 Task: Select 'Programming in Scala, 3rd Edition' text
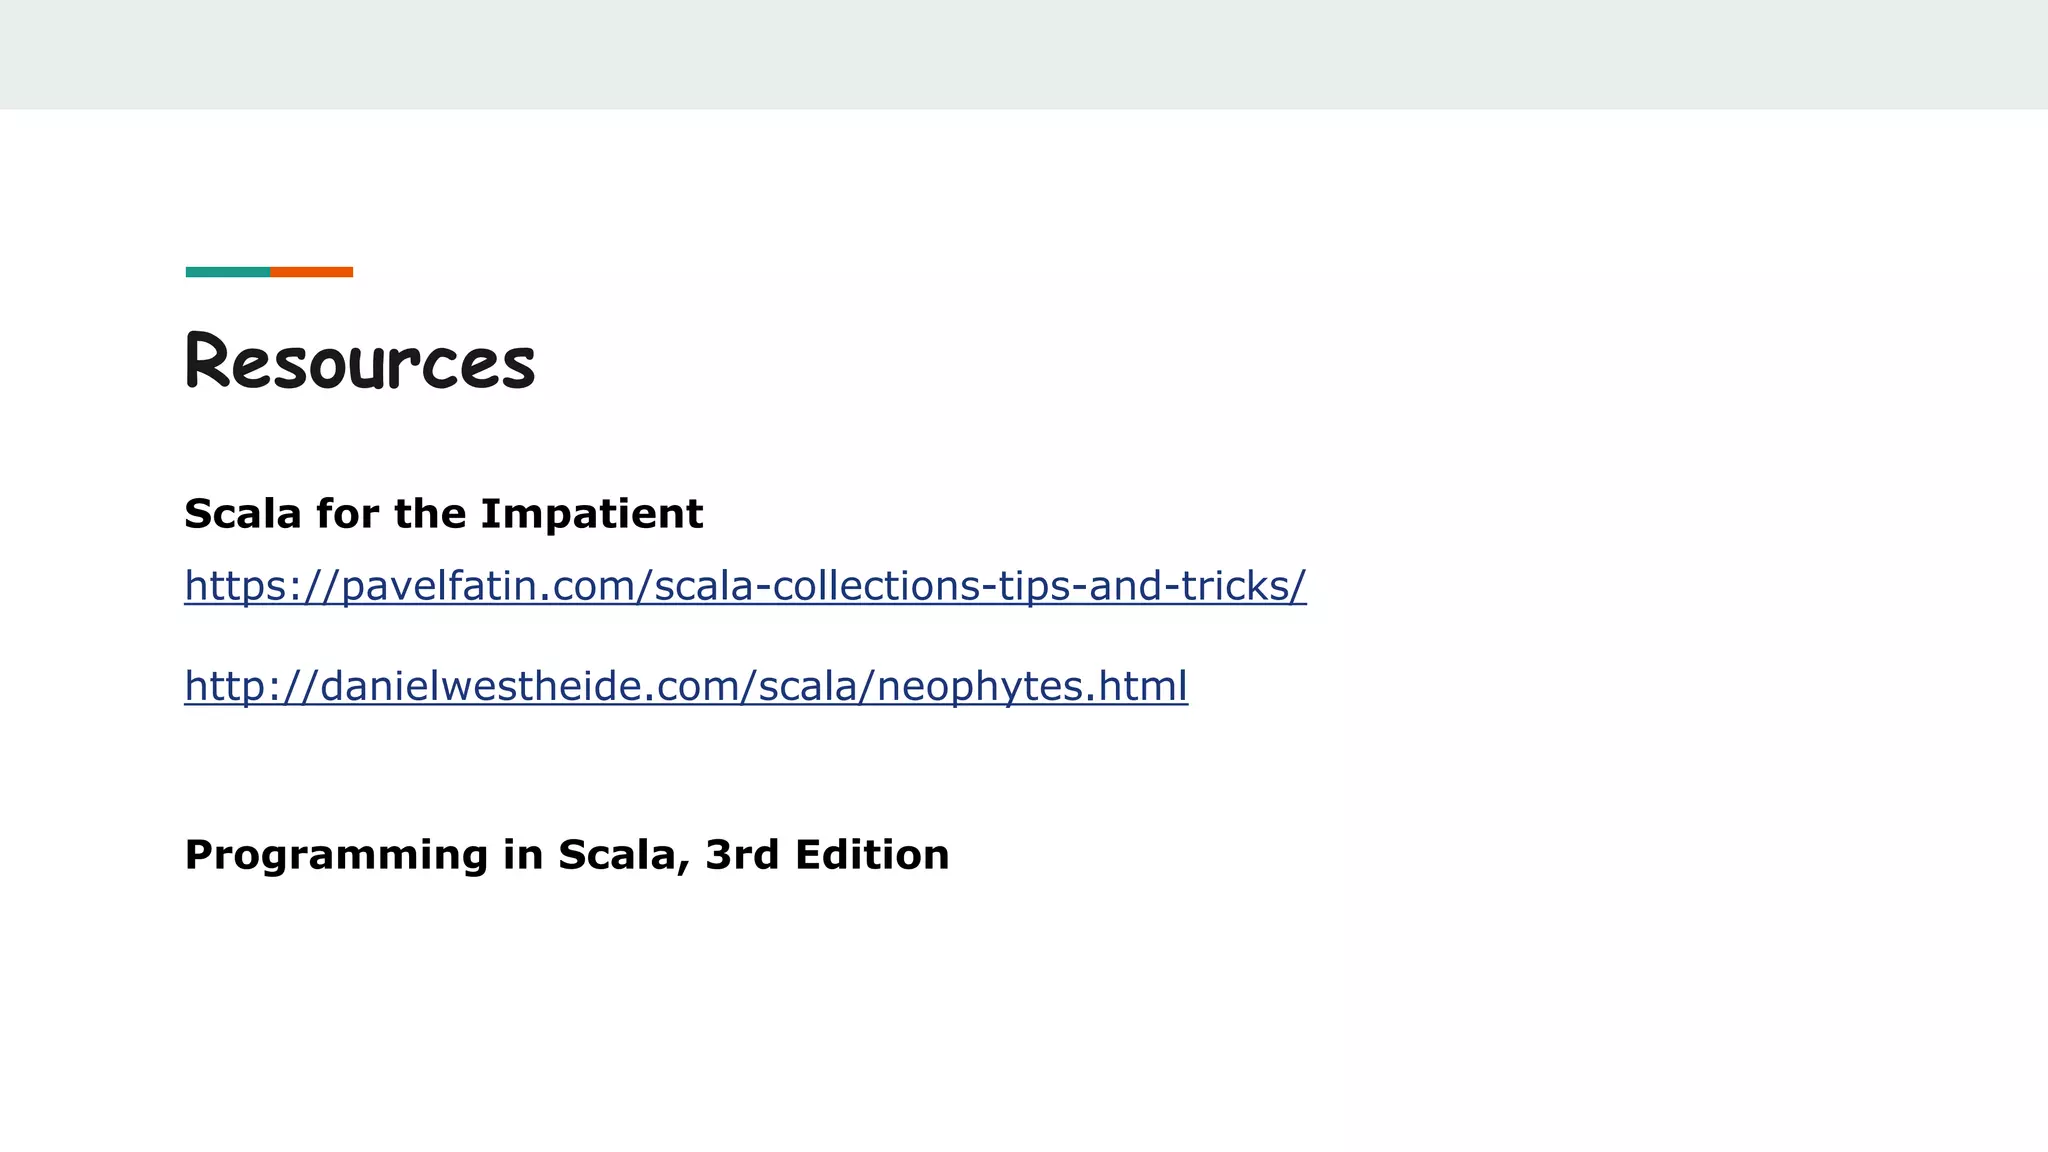coord(567,855)
